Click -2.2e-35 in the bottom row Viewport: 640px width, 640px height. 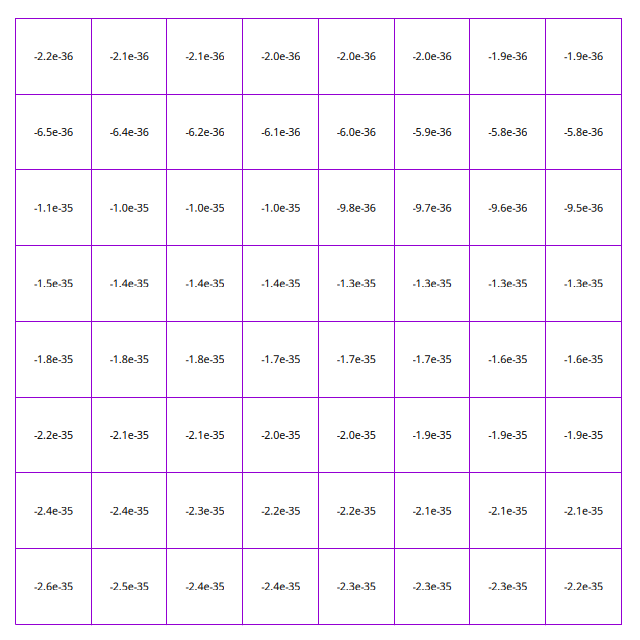[583, 587]
